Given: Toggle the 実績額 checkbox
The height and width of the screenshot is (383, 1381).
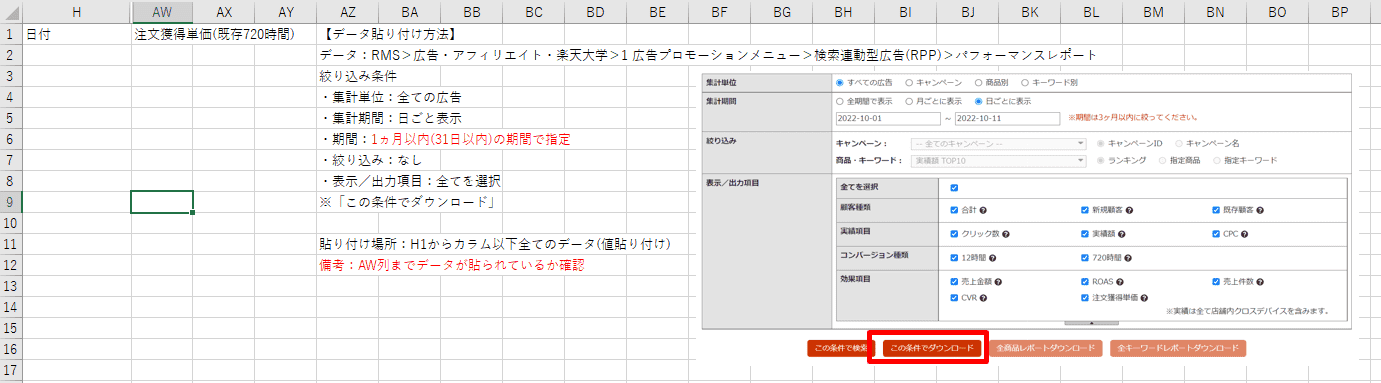Looking at the screenshot, I should [1085, 233].
